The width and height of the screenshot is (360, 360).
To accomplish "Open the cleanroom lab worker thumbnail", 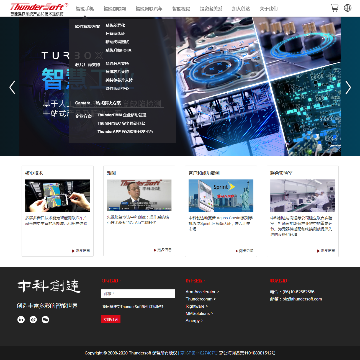I will (302, 195).
